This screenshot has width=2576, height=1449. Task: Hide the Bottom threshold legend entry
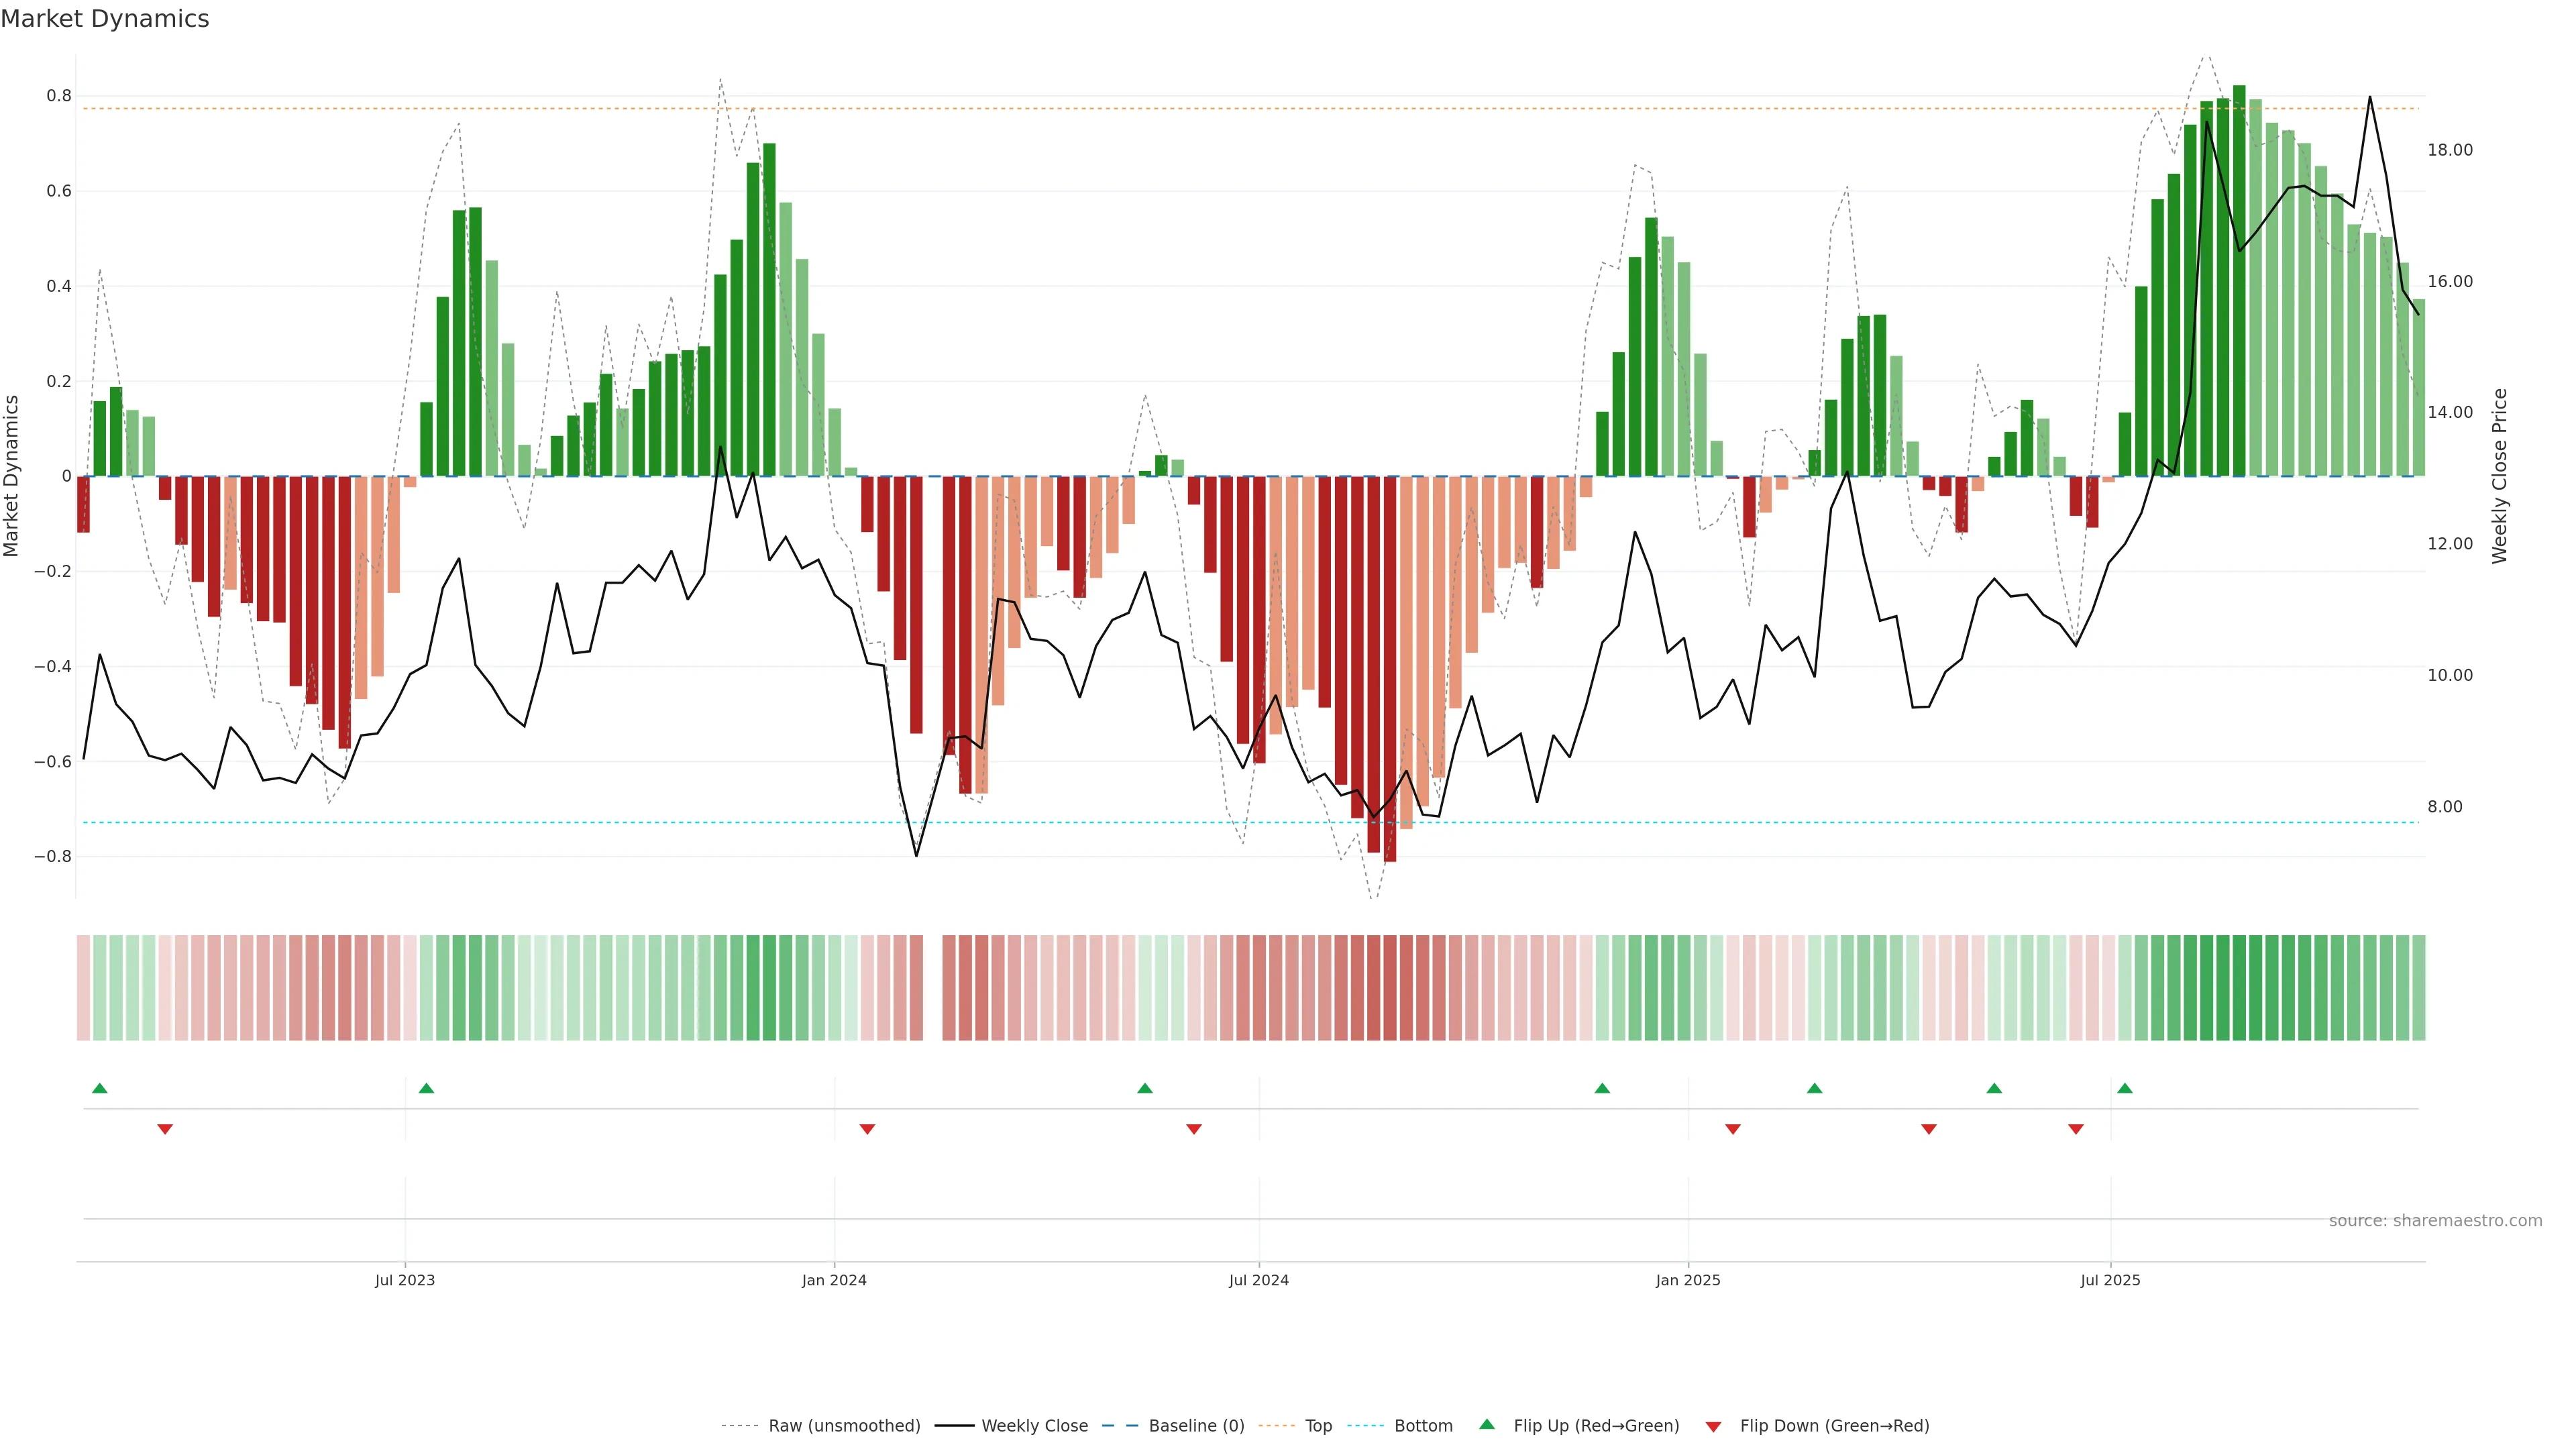[1423, 1426]
